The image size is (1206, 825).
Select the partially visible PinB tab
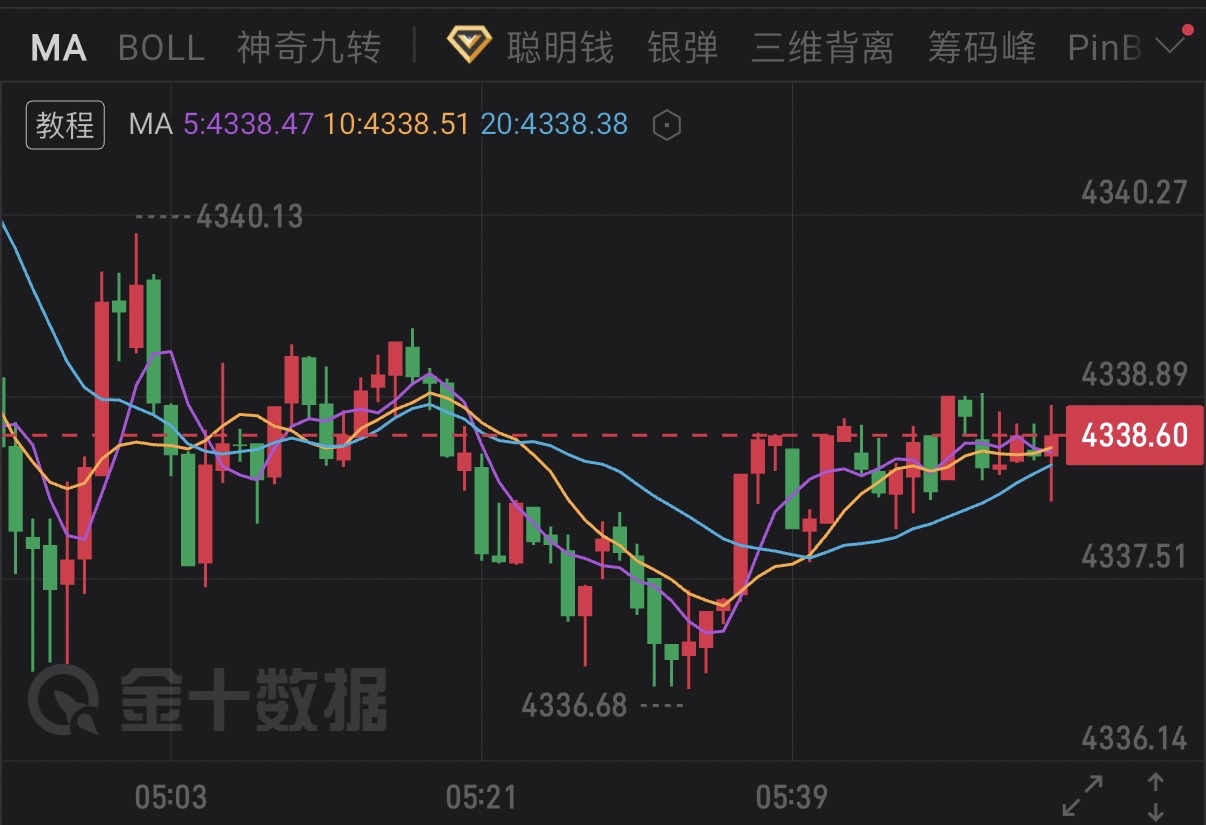point(1105,47)
